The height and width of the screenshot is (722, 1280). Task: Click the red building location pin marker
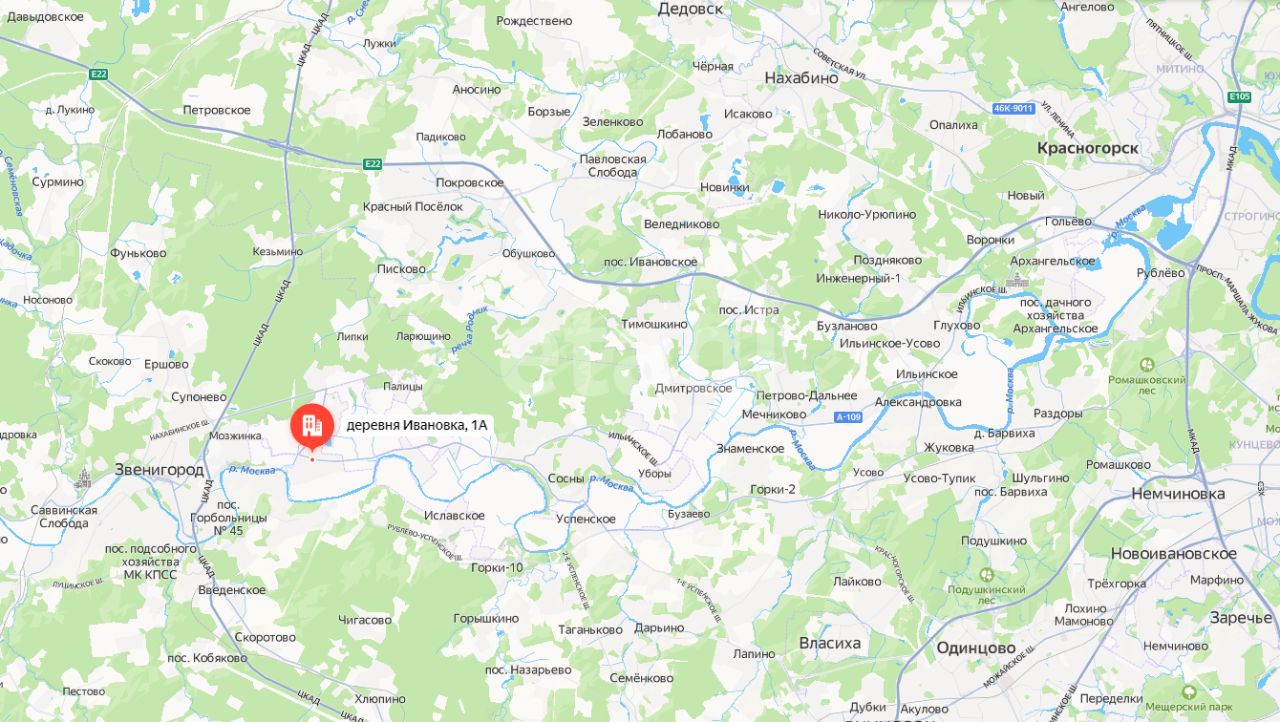pyautogui.click(x=312, y=427)
